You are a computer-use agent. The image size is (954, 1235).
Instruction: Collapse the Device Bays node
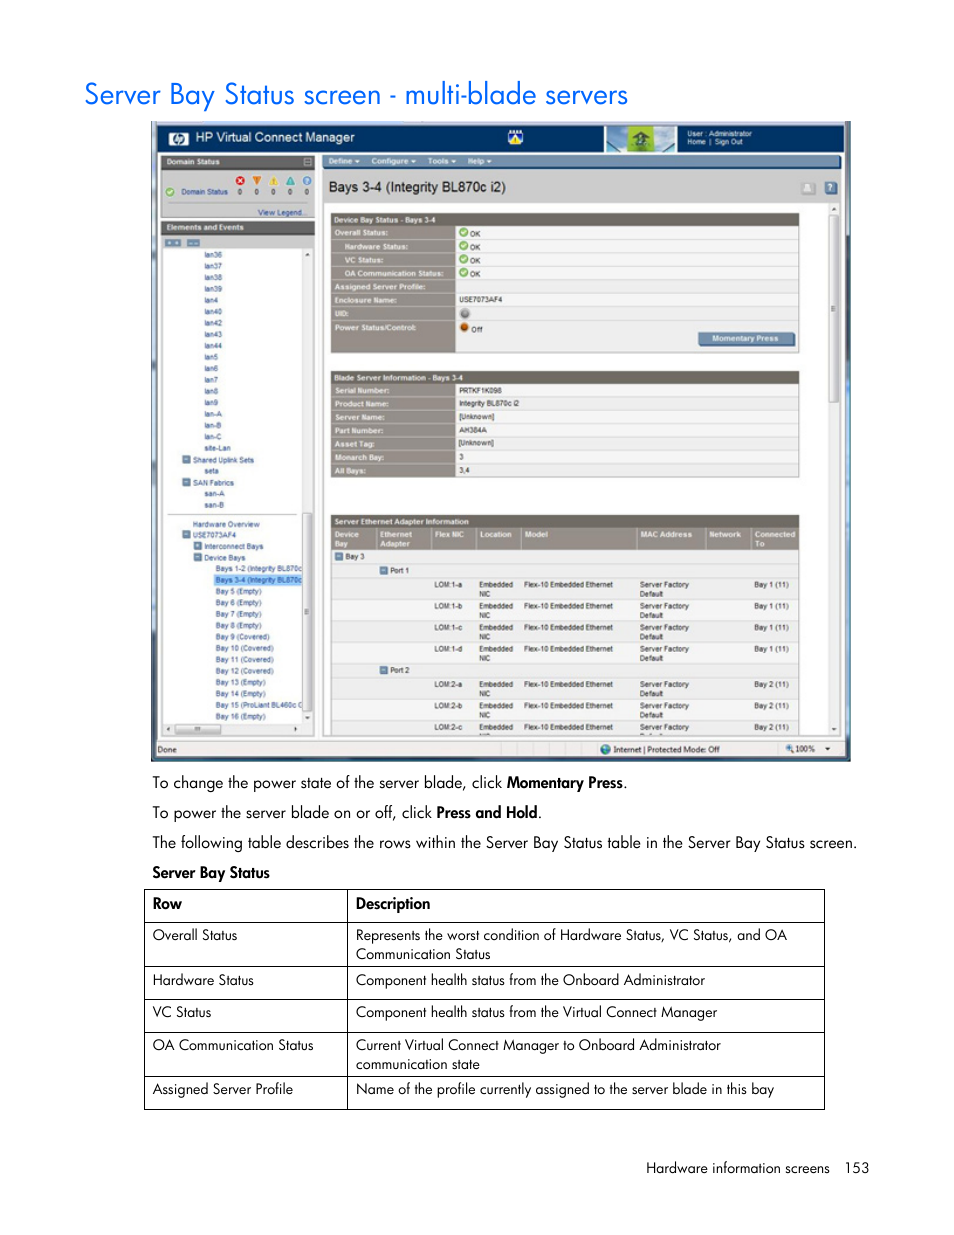pyautogui.click(x=197, y=557)
